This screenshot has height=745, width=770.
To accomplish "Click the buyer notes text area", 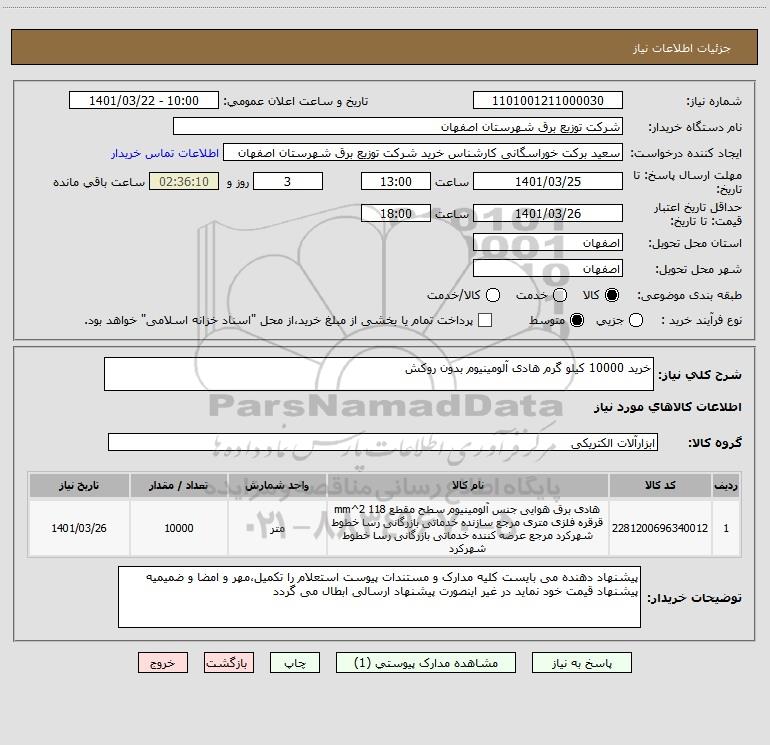I will pyautogui.click(x=379, y=597).
